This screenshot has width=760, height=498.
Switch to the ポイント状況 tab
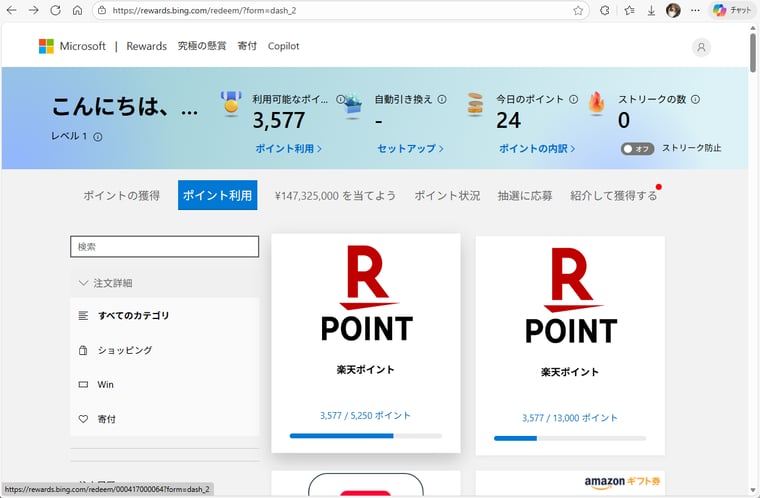coord(447,195)
